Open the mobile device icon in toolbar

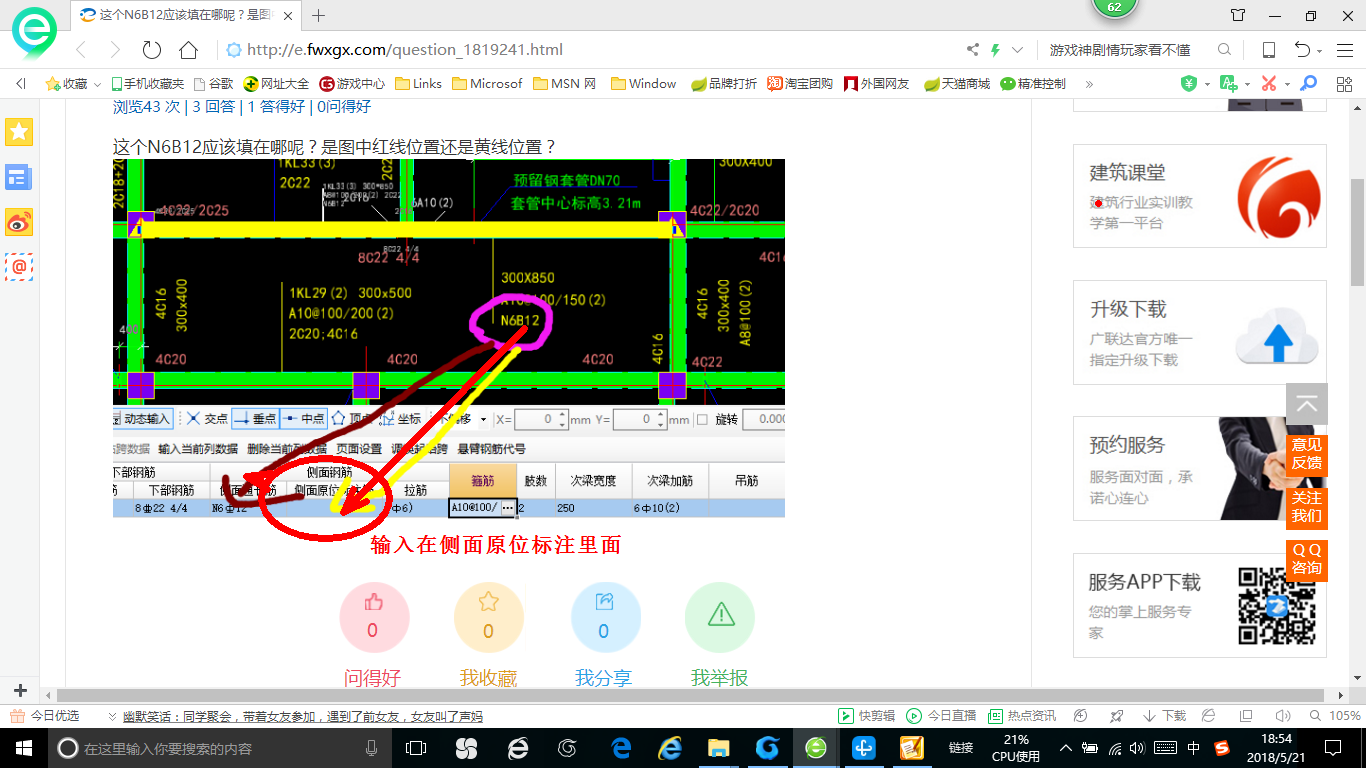[1268, 50]
